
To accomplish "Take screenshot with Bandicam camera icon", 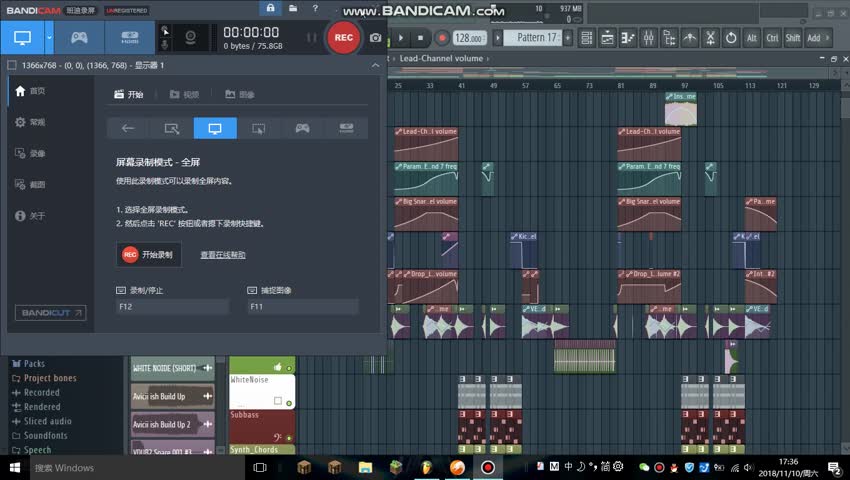I will (375, 37).
